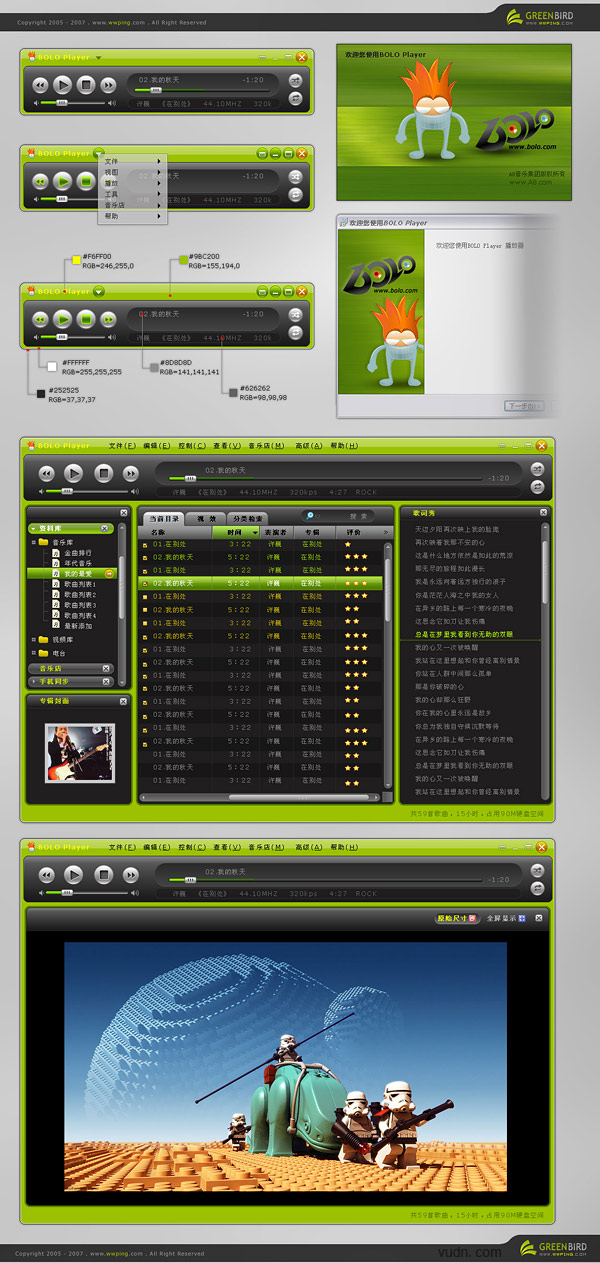Toggle repeat in the music library window

(538, 486)
